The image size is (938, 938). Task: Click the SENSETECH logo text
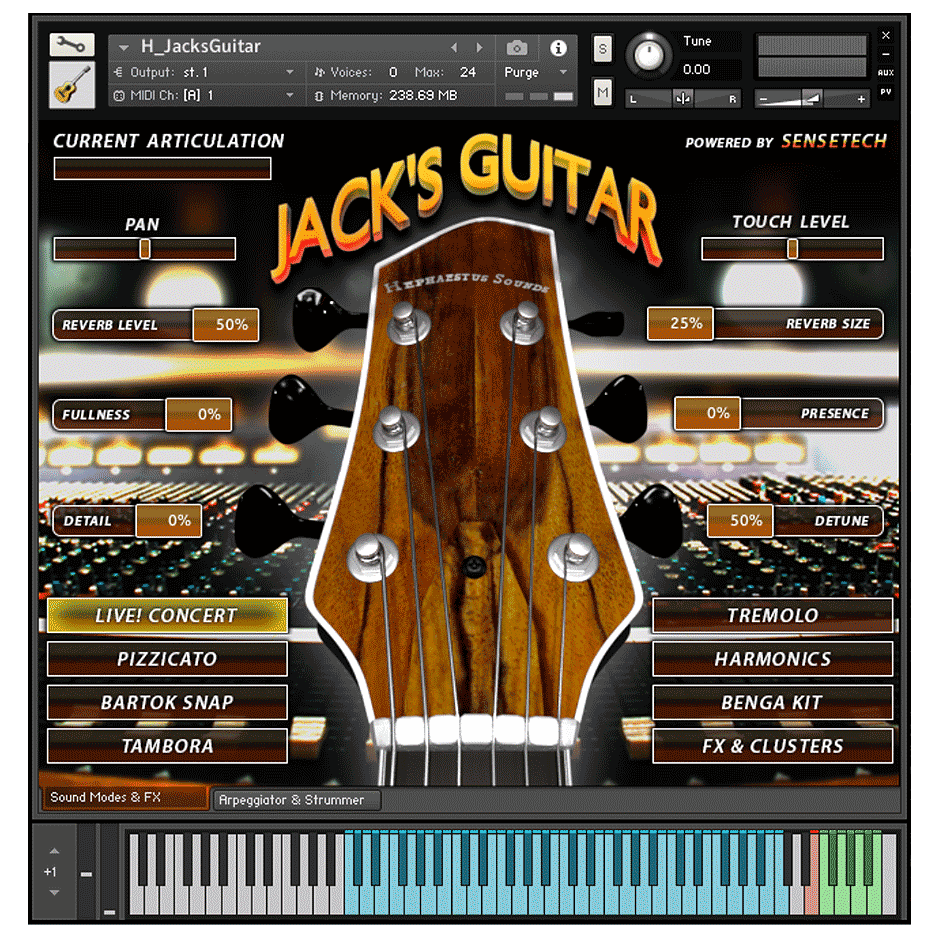[834, 141]
